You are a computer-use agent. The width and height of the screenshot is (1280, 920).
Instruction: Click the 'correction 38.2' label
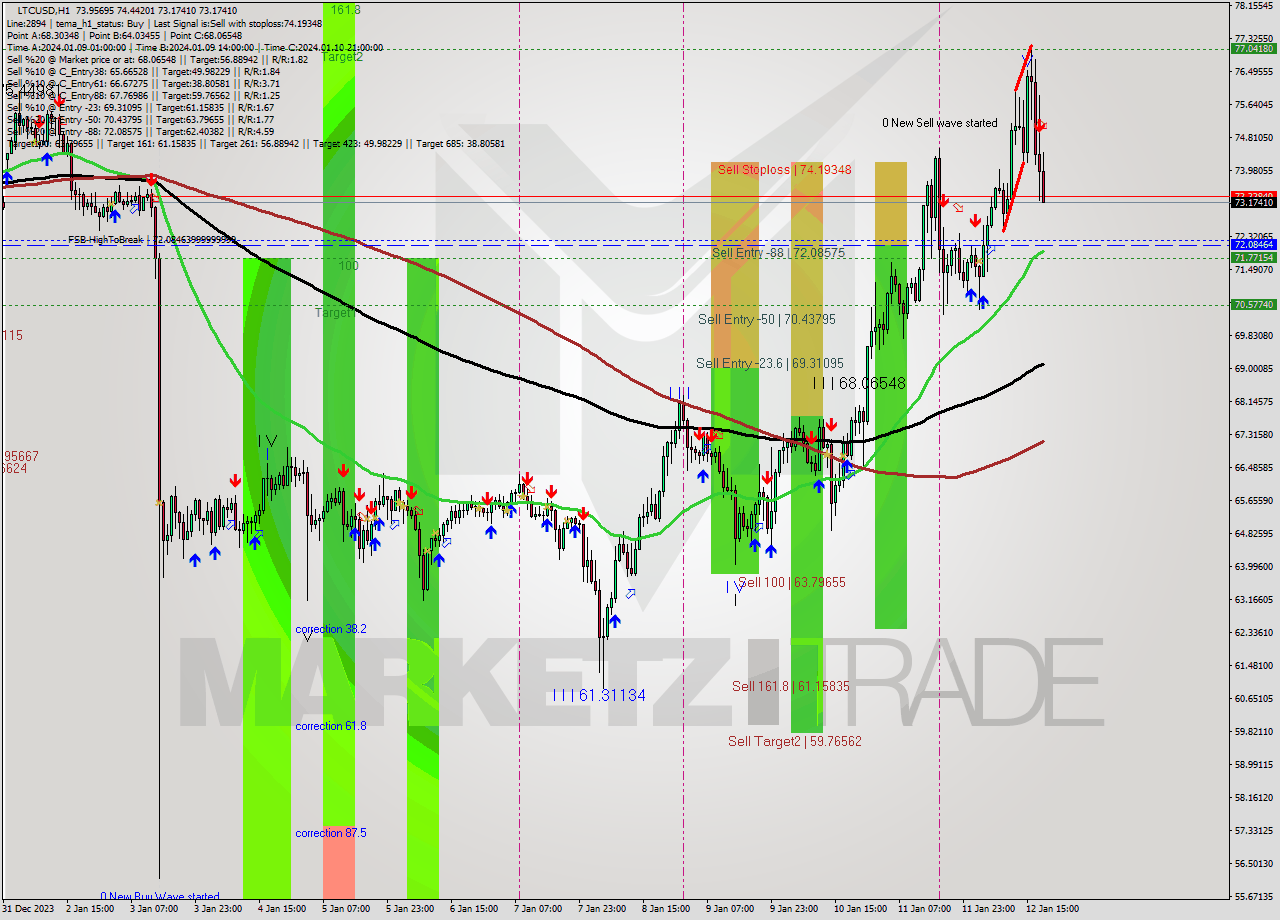pyautogui.click(x=331, y=629)
